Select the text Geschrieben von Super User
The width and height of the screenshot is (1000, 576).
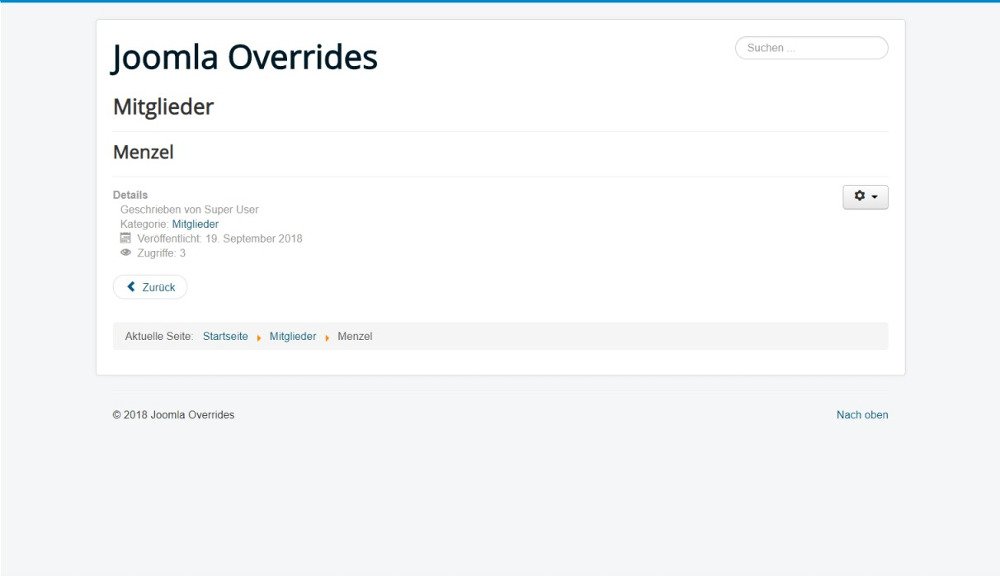(x=189, y=209)
